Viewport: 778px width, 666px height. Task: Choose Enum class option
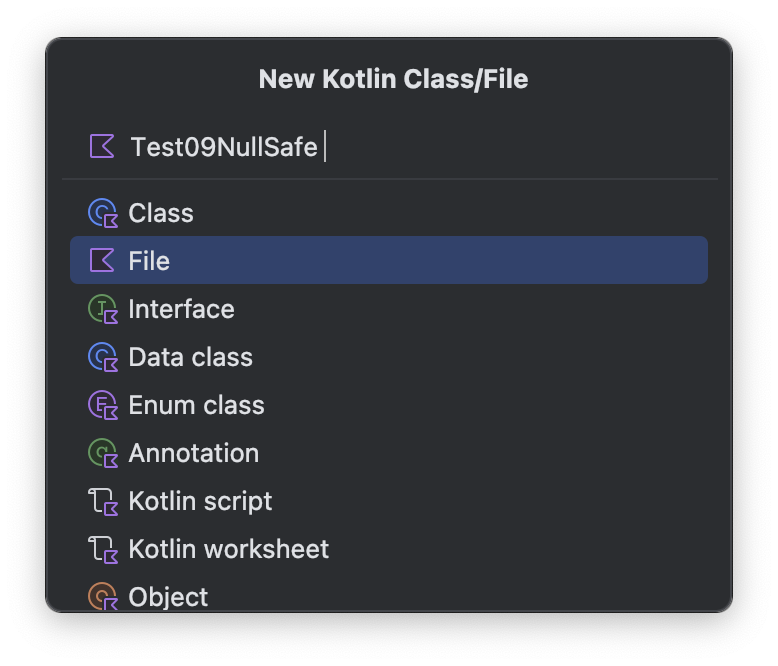click(196, 405)
